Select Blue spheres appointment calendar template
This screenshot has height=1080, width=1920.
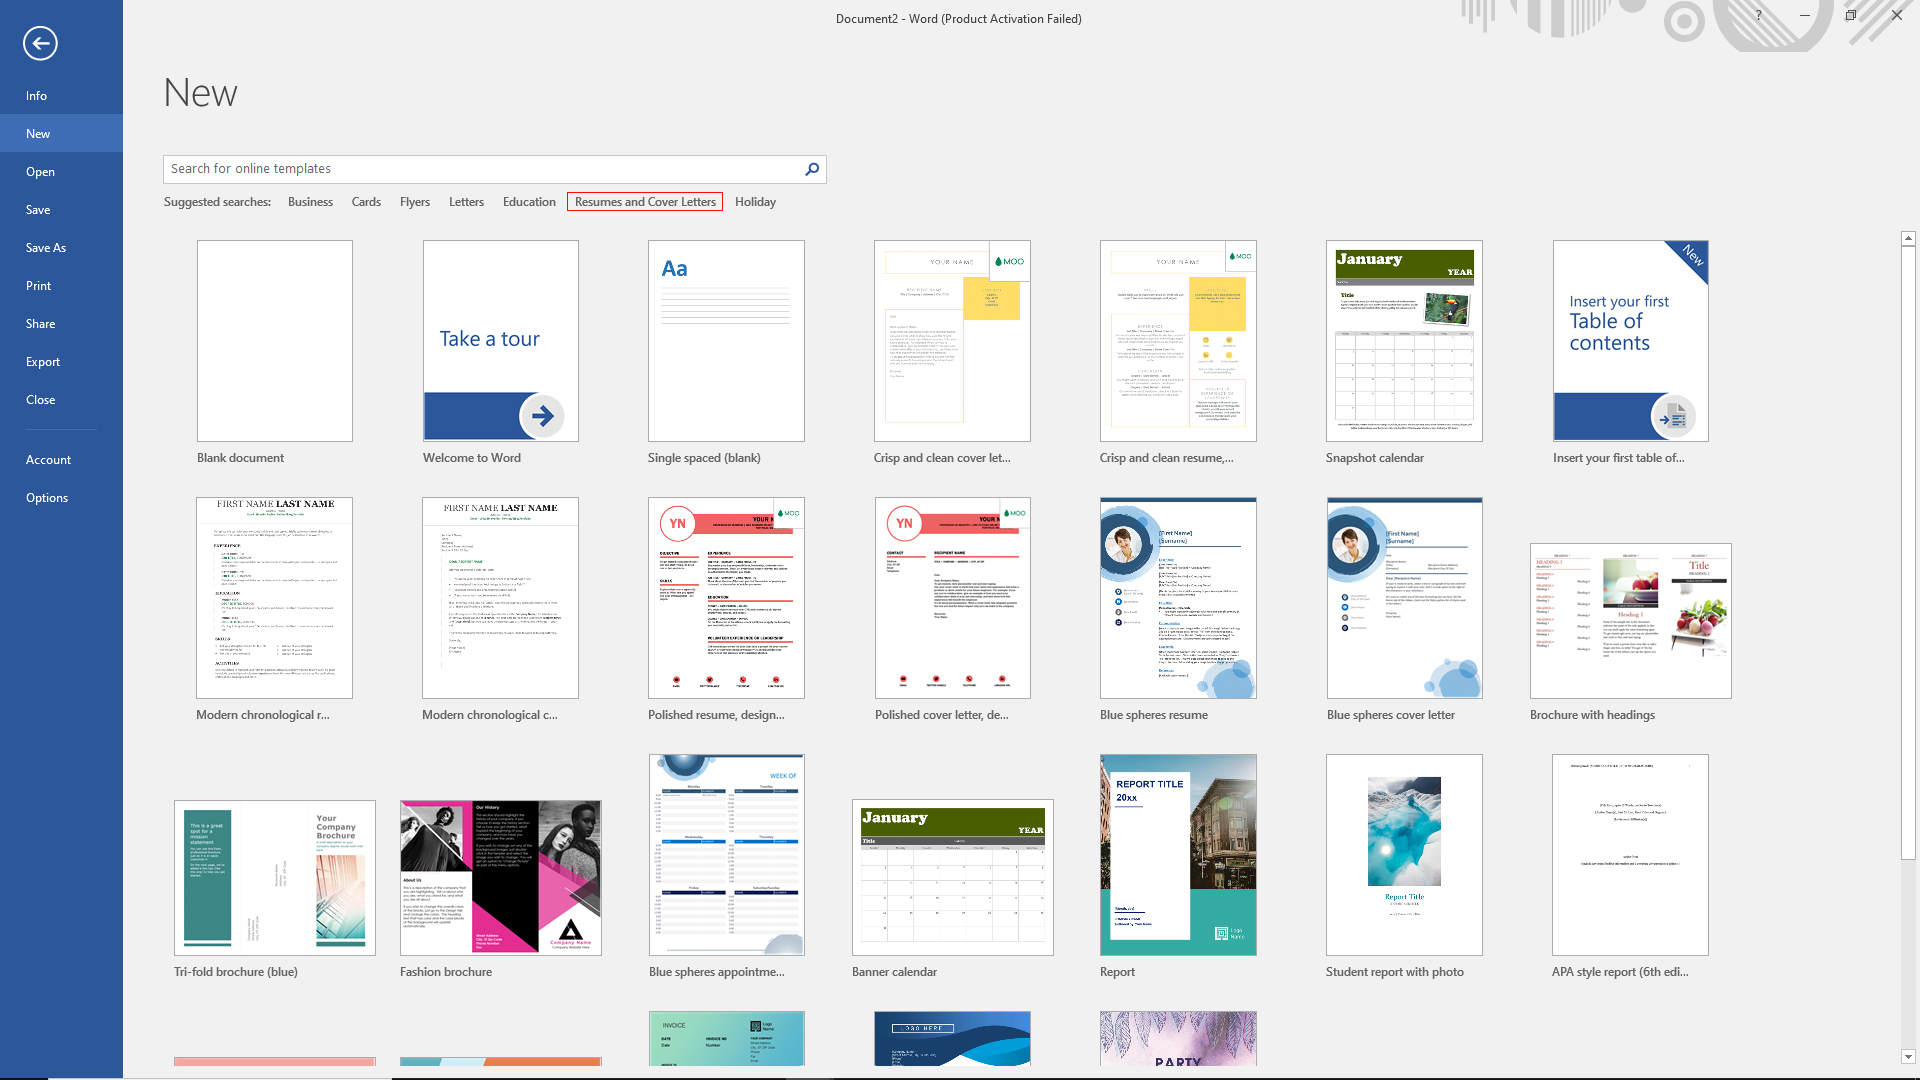726,855
